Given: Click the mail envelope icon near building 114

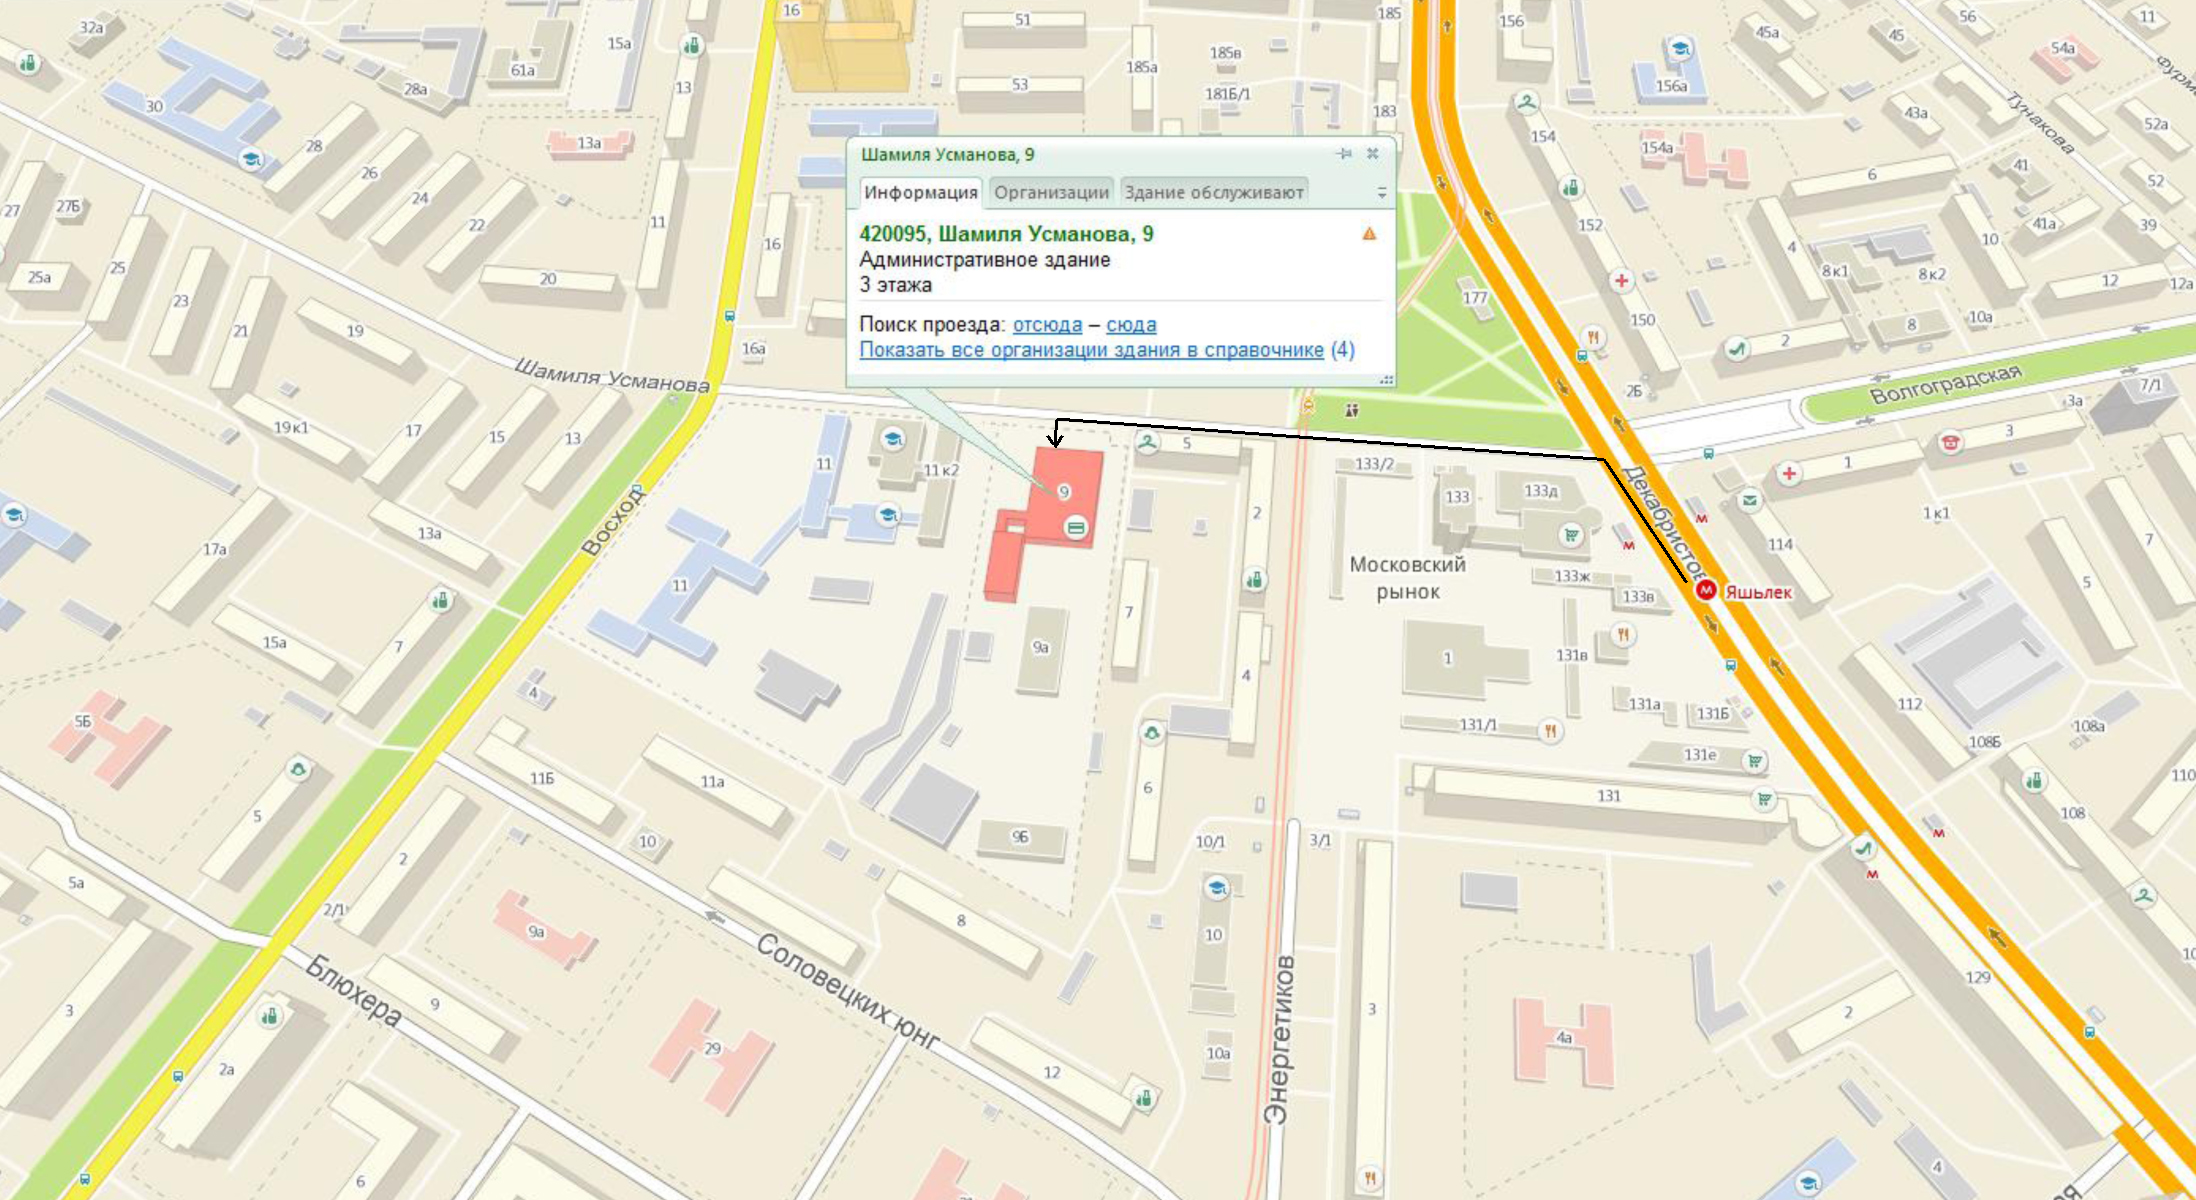Looking at the screenshot, I should [x=1748, y=501].
